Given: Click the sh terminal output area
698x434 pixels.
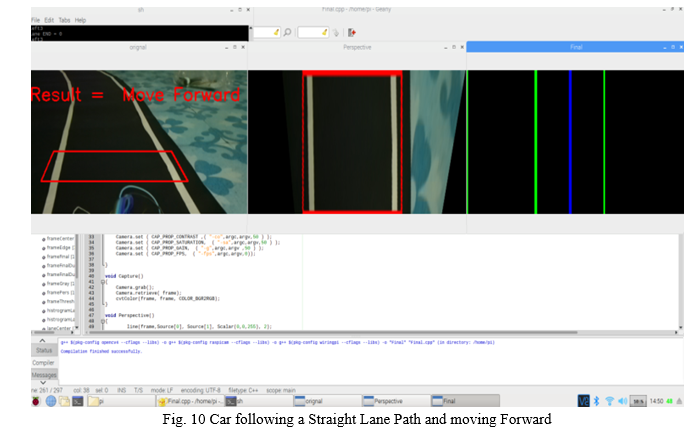Looking at the screenshot, I should point(139,33).
